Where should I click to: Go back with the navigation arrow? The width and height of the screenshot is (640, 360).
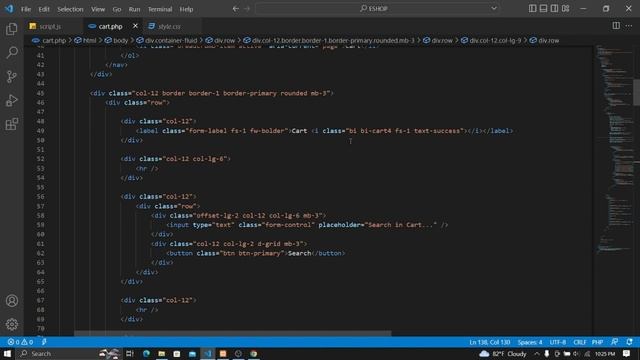236,9
